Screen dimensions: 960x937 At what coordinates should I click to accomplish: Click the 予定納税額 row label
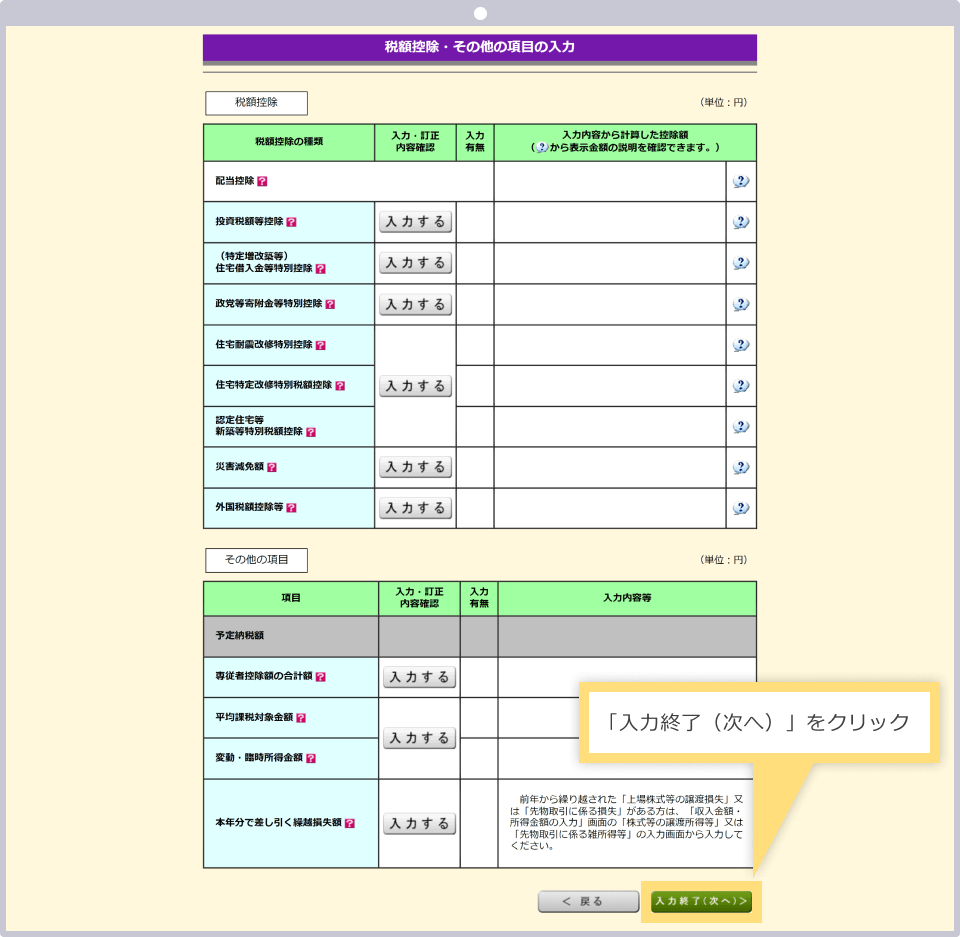click(239, 636)
